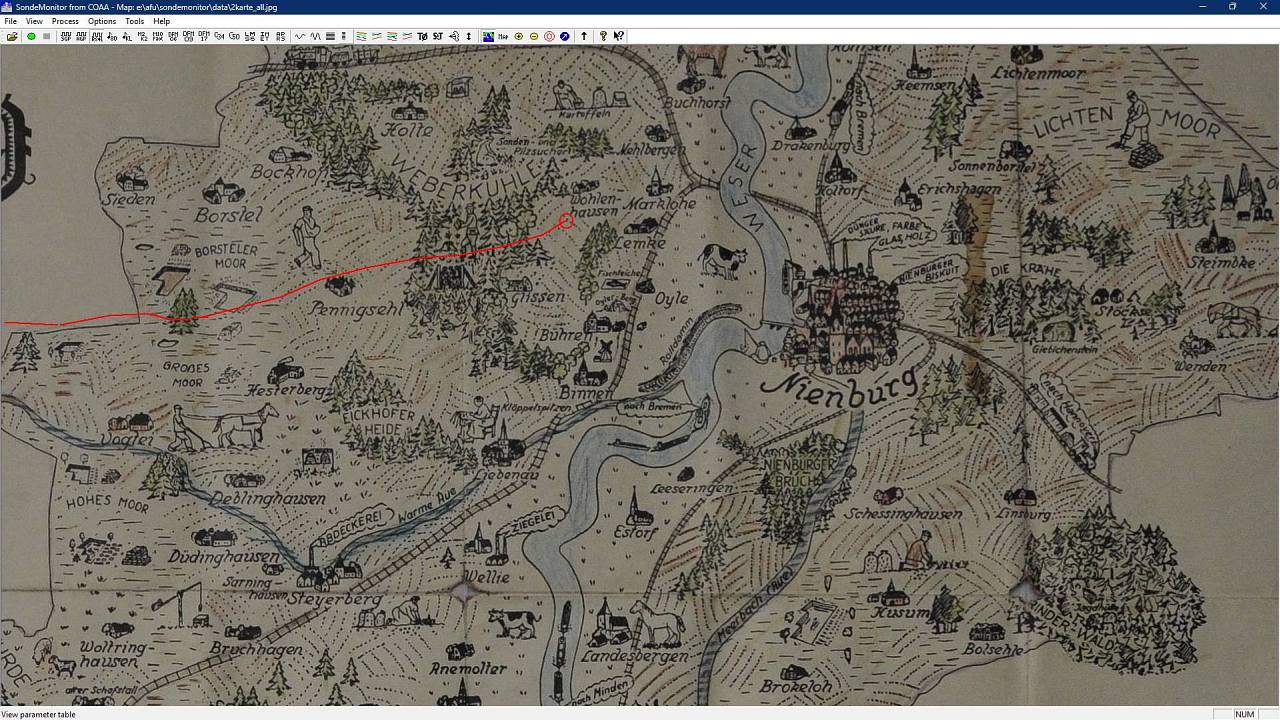The height and width of the screenshot is (720, 1280).
Task: Toggle the map image view icon
Action: point(488,36)
